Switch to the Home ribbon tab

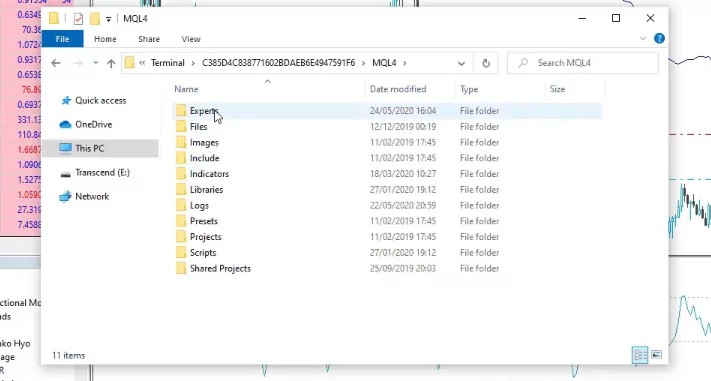click(x=105, y=39)
